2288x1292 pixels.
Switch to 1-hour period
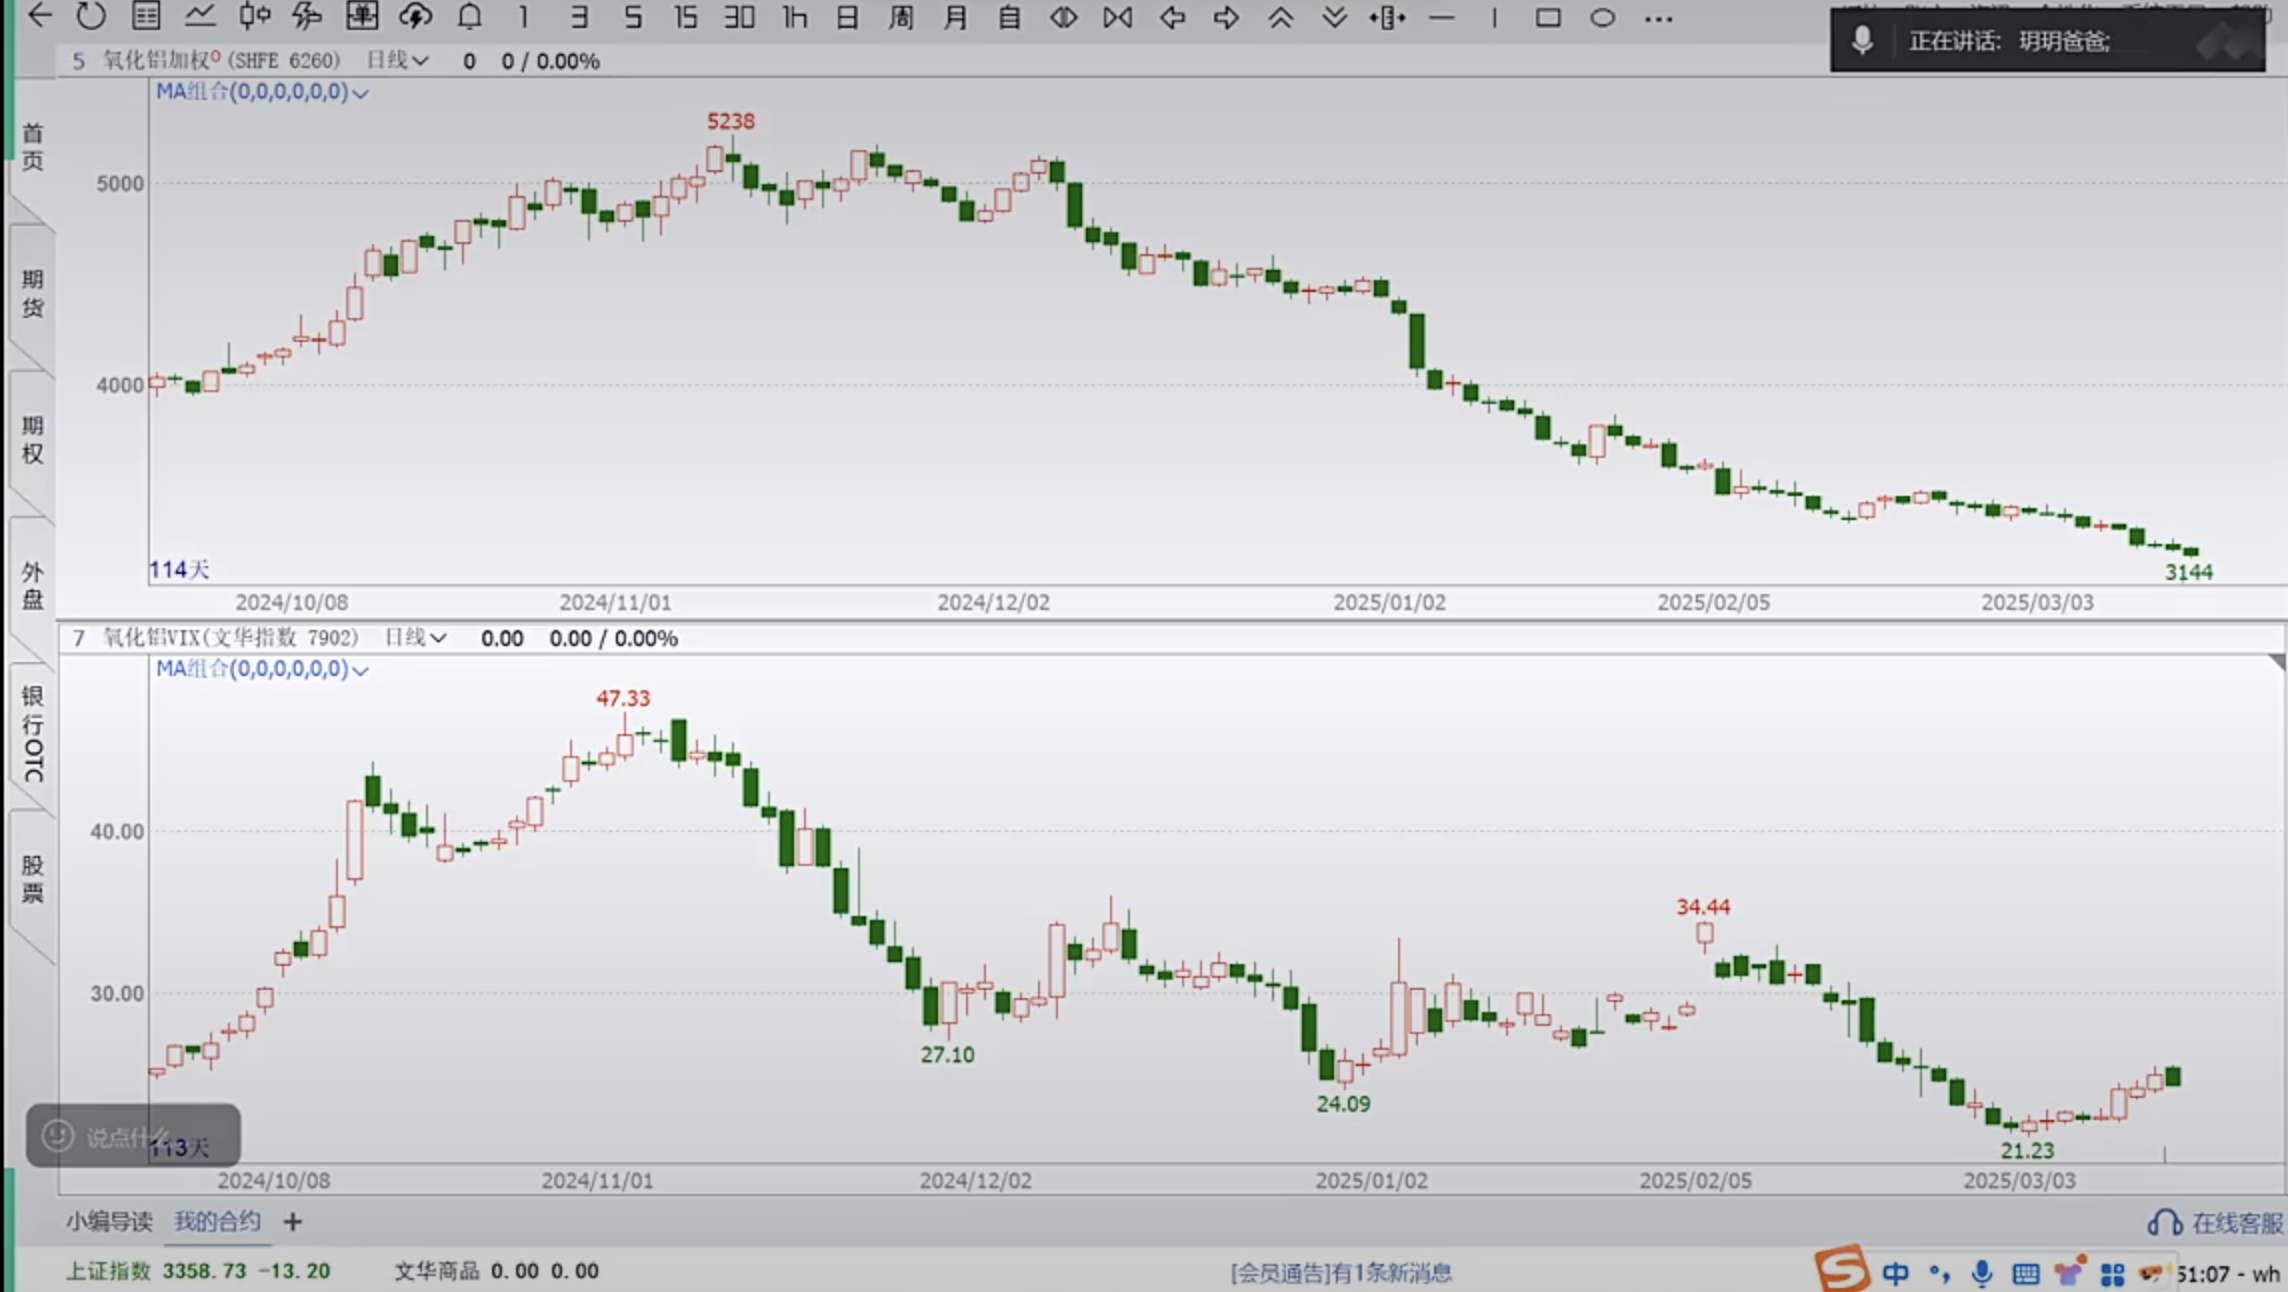coord(795,17)
